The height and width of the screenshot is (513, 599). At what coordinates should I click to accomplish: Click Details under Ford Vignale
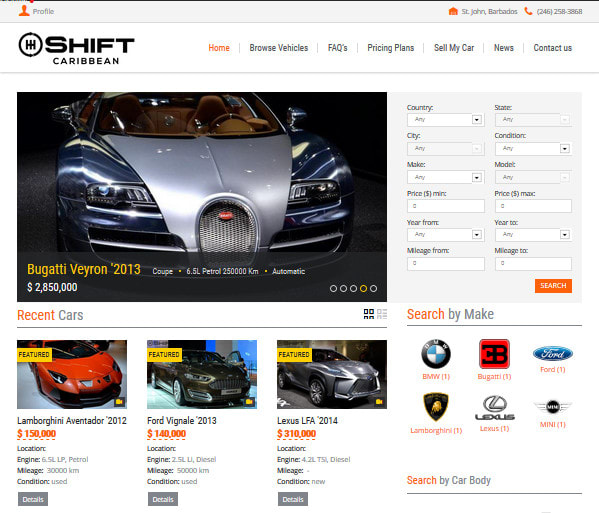point(163,499)
